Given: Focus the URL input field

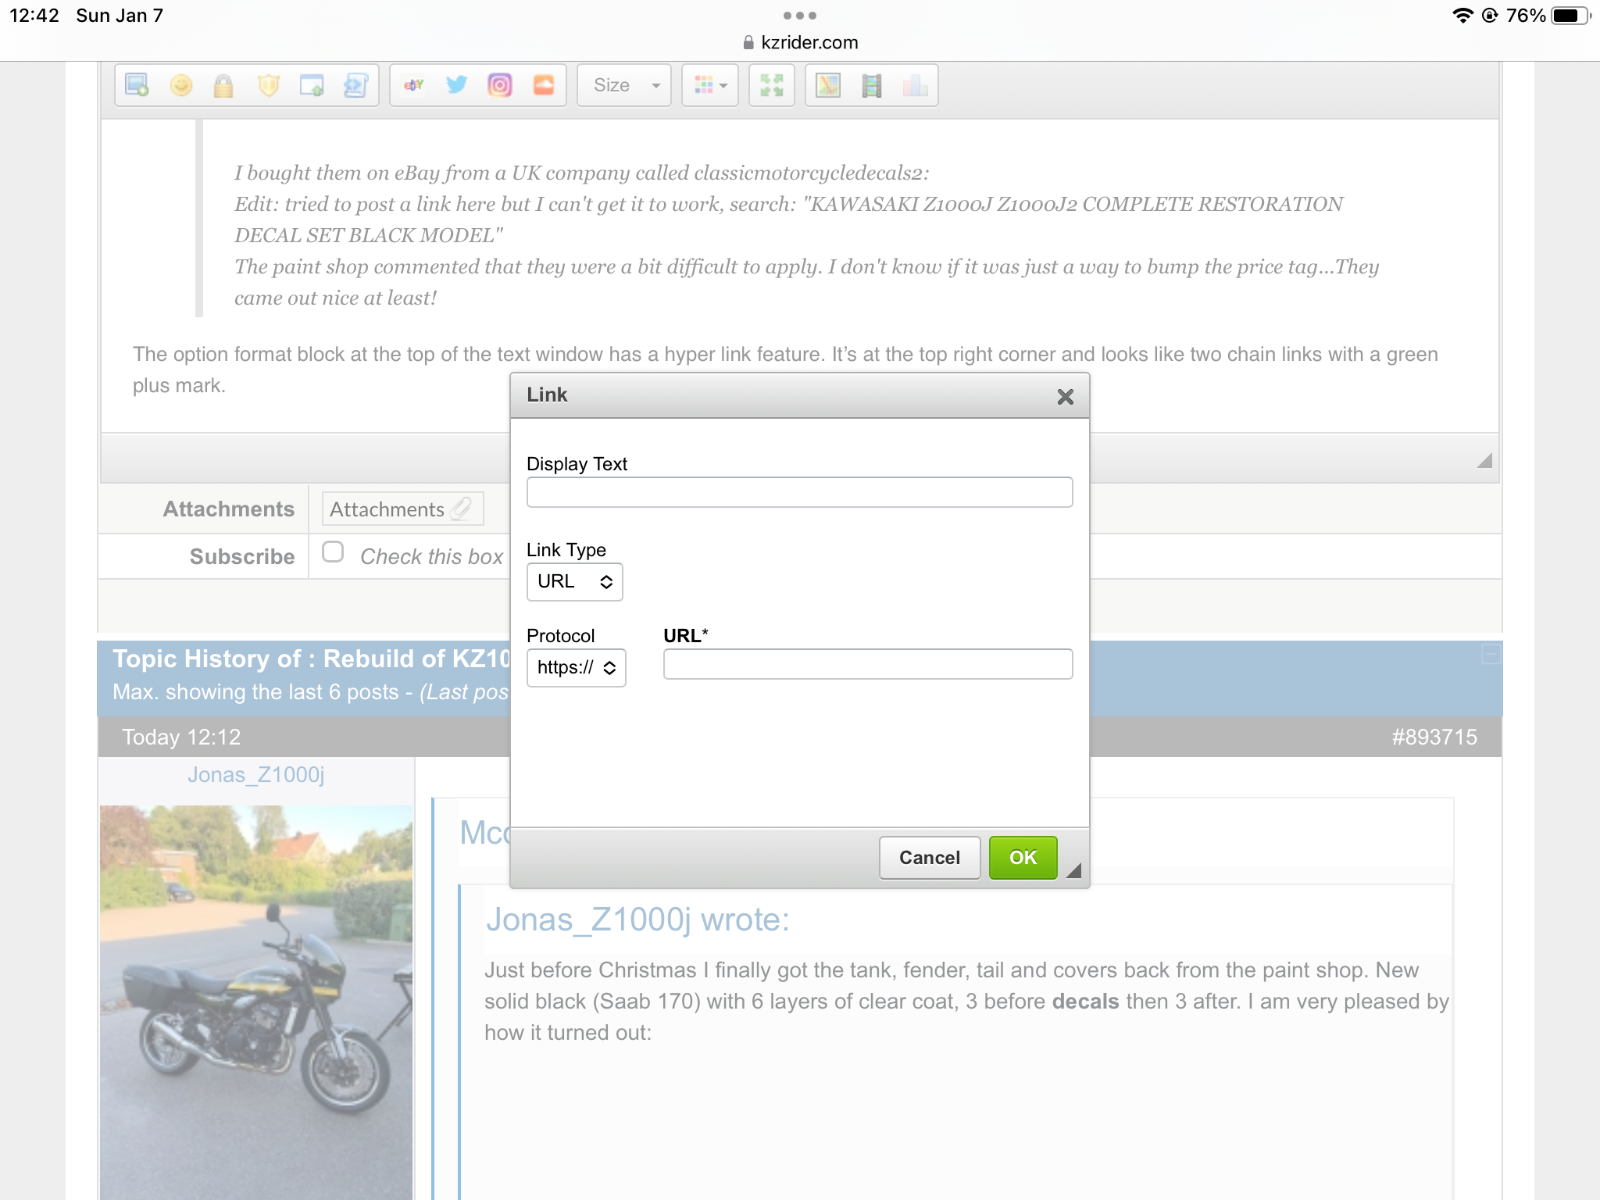Looking at the screenshot, I should (867, 664).
